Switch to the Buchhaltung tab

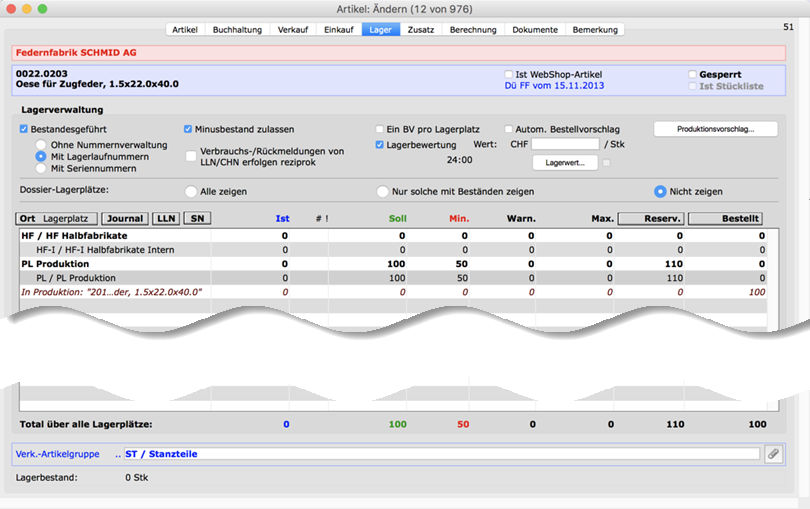click(x=236, y=30)
